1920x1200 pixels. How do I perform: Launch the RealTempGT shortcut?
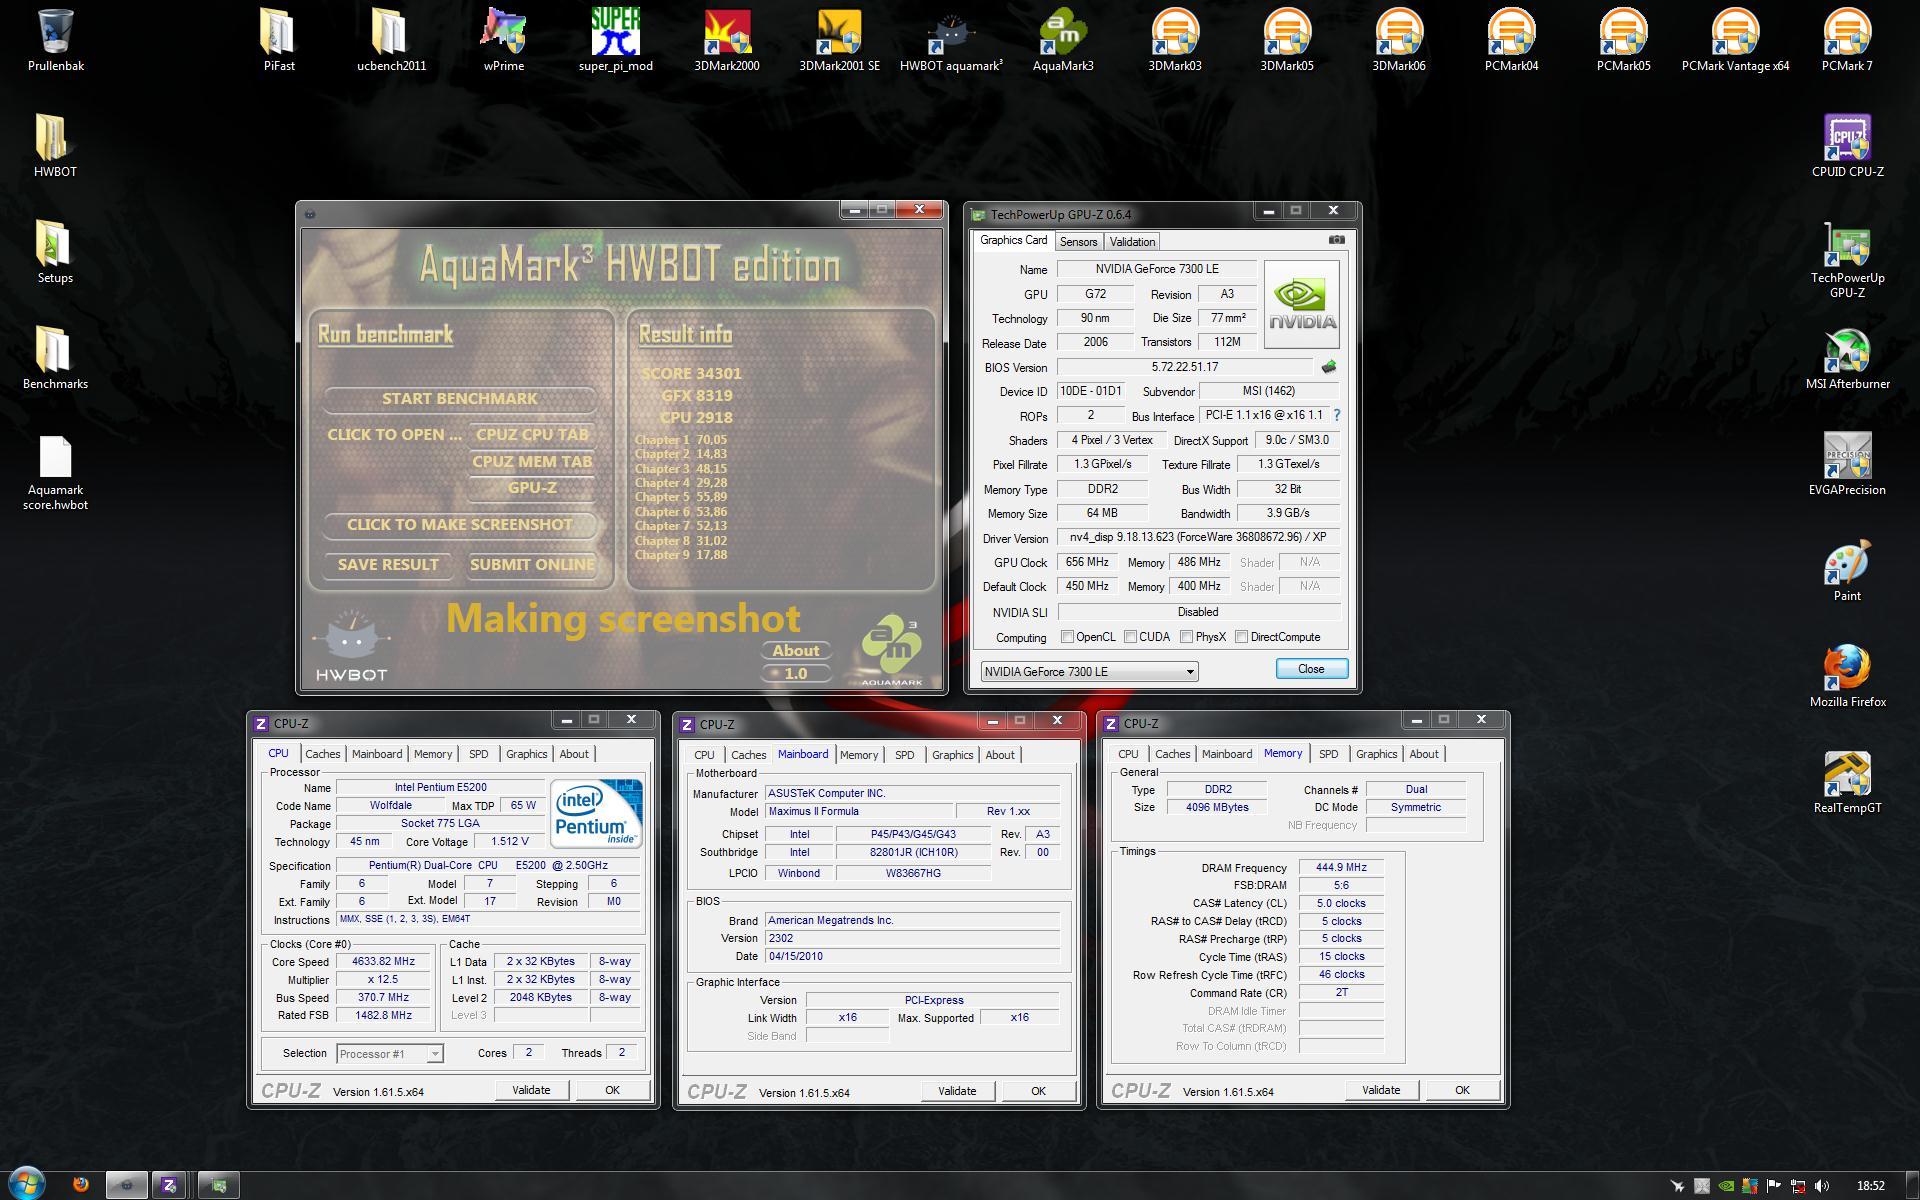(x=1847, y=782)
